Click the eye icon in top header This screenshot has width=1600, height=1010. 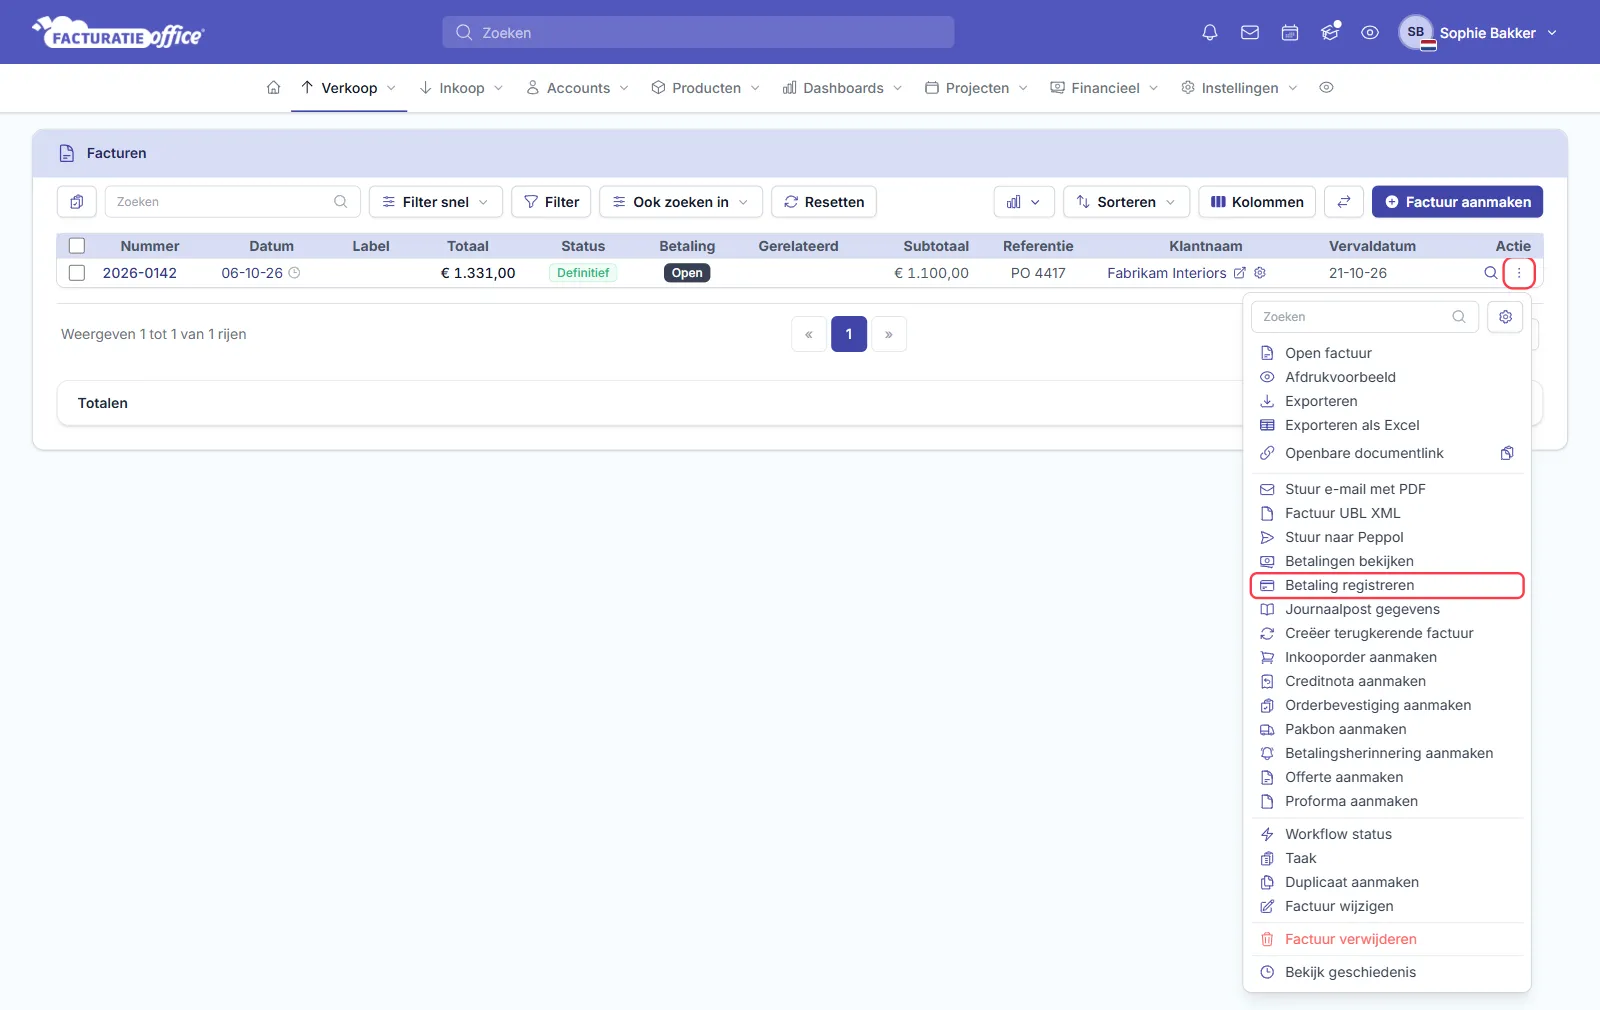pos(1370,33)
